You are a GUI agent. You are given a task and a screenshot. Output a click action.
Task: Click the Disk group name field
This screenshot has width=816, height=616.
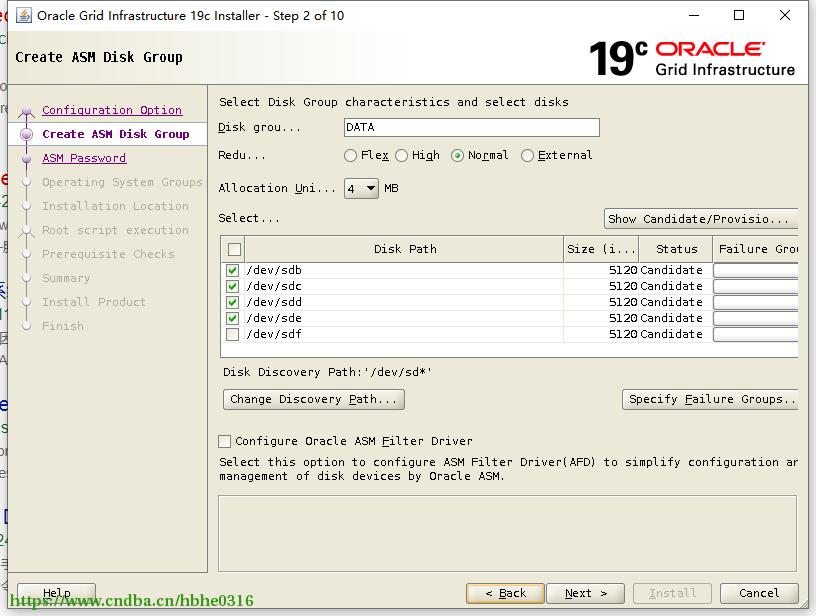[x=471, y=127]
